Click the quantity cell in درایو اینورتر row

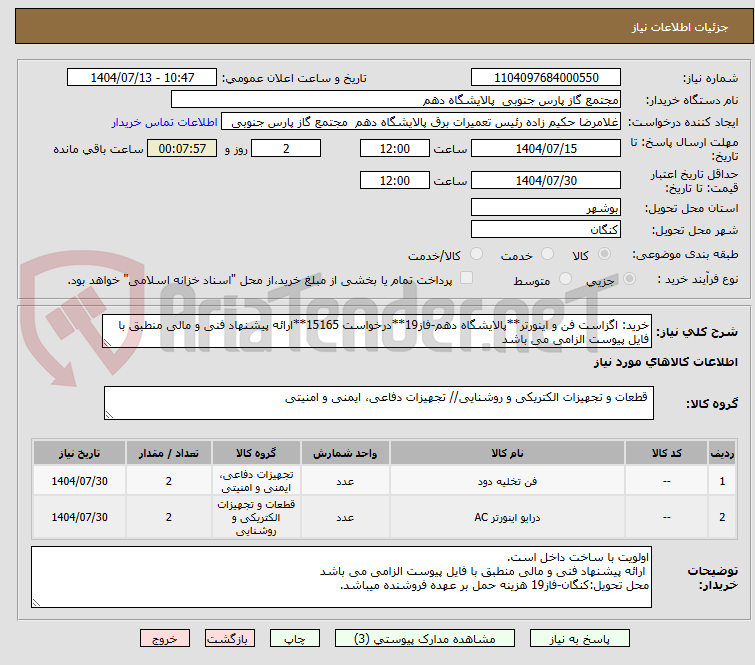[169, 517]
